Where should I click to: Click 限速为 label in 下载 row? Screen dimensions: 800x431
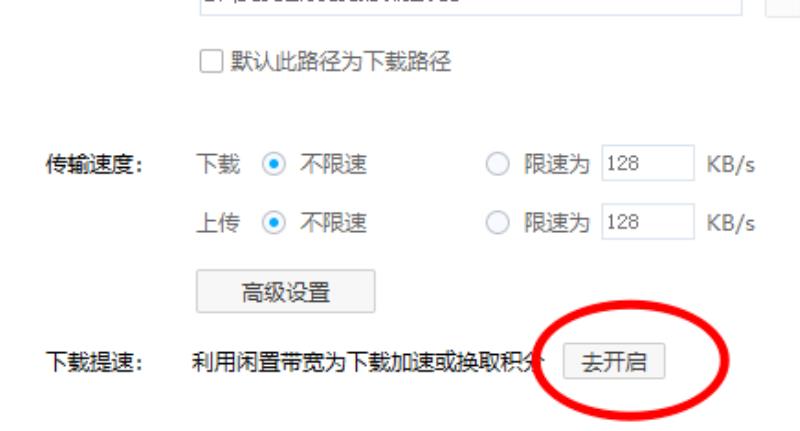(557, 164)
